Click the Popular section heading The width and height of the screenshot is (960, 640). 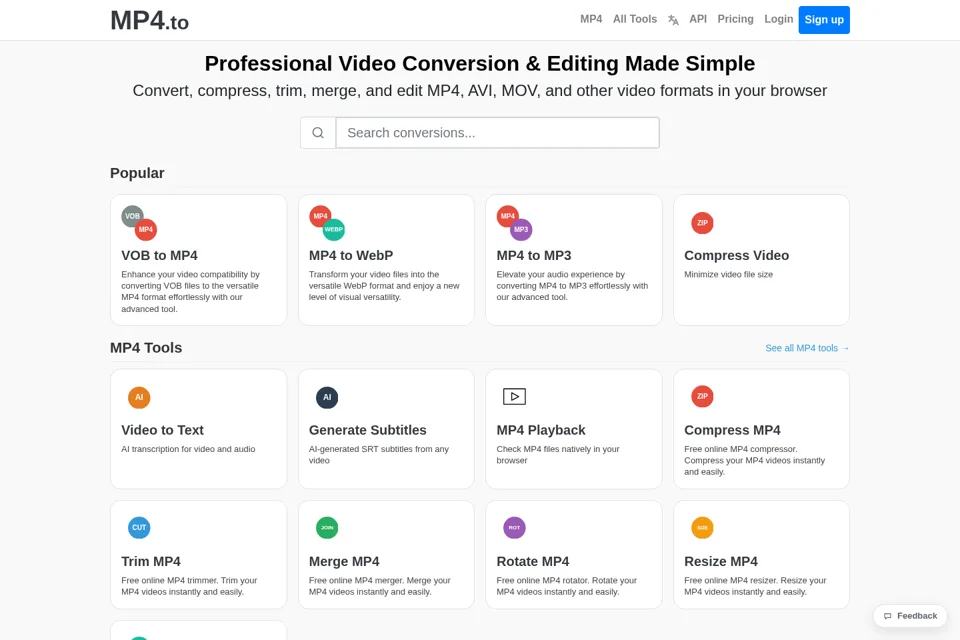(x=137, y=173)
